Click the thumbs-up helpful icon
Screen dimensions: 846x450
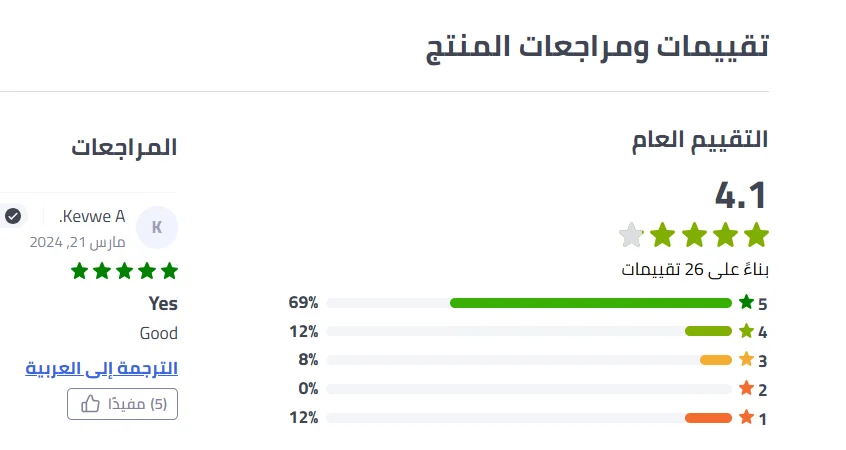[x=90, y=404]
